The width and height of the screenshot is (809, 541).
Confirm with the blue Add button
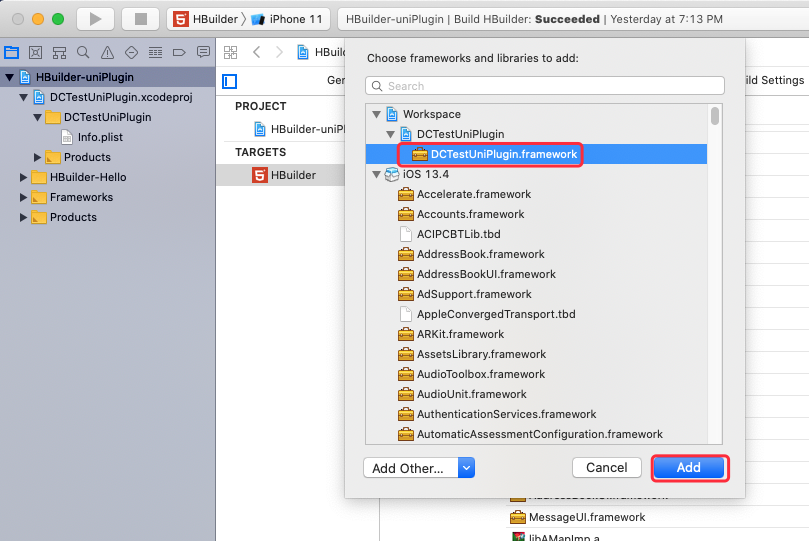tap(689, 468)
